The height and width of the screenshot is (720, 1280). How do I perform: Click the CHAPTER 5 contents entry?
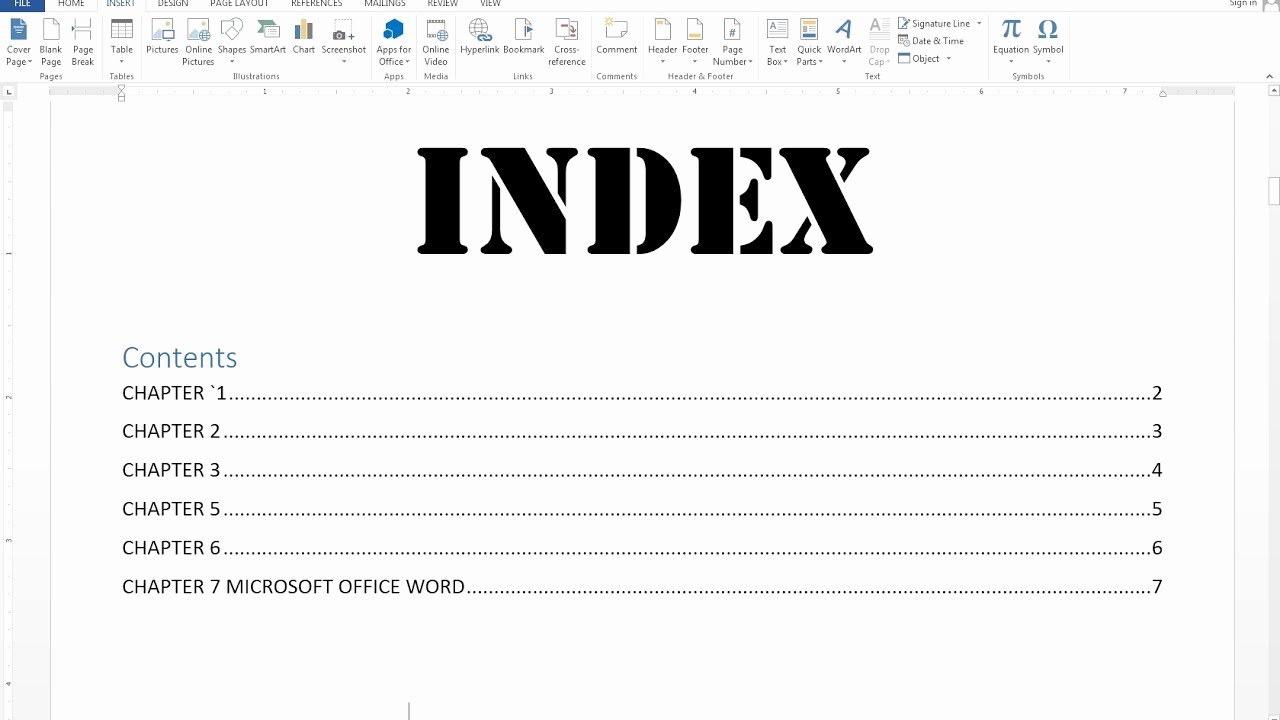642,509
